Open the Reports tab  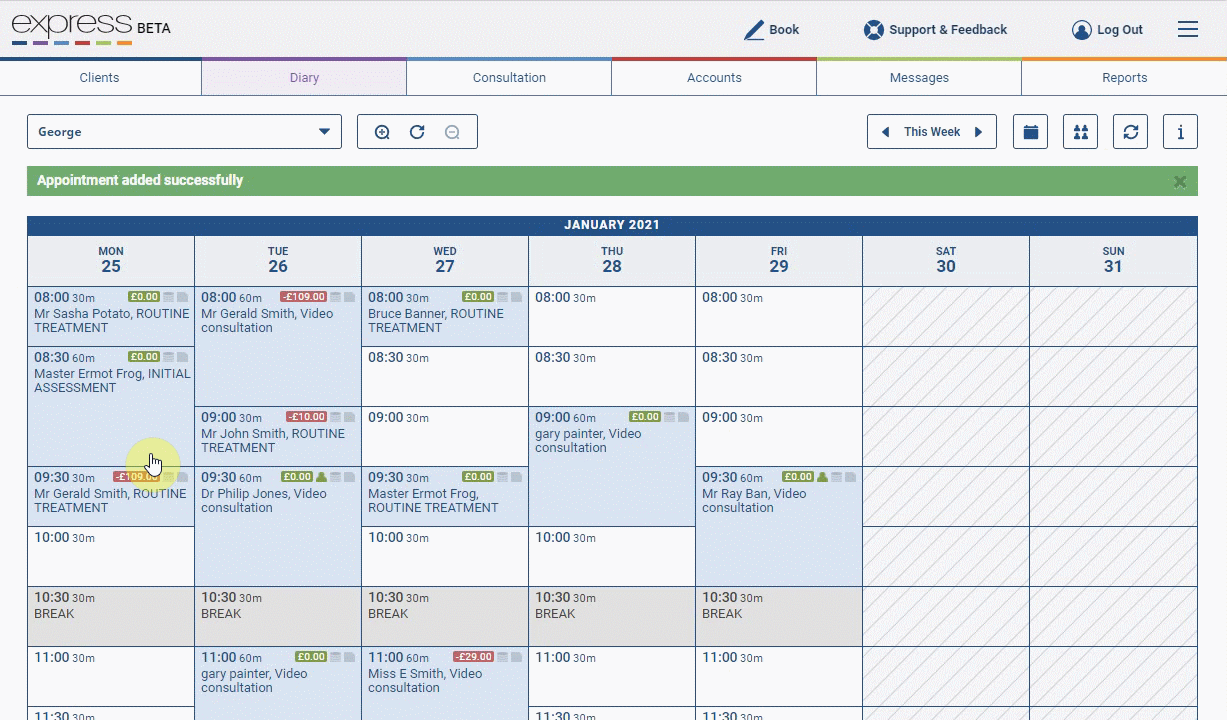(x=1124, y=78)
